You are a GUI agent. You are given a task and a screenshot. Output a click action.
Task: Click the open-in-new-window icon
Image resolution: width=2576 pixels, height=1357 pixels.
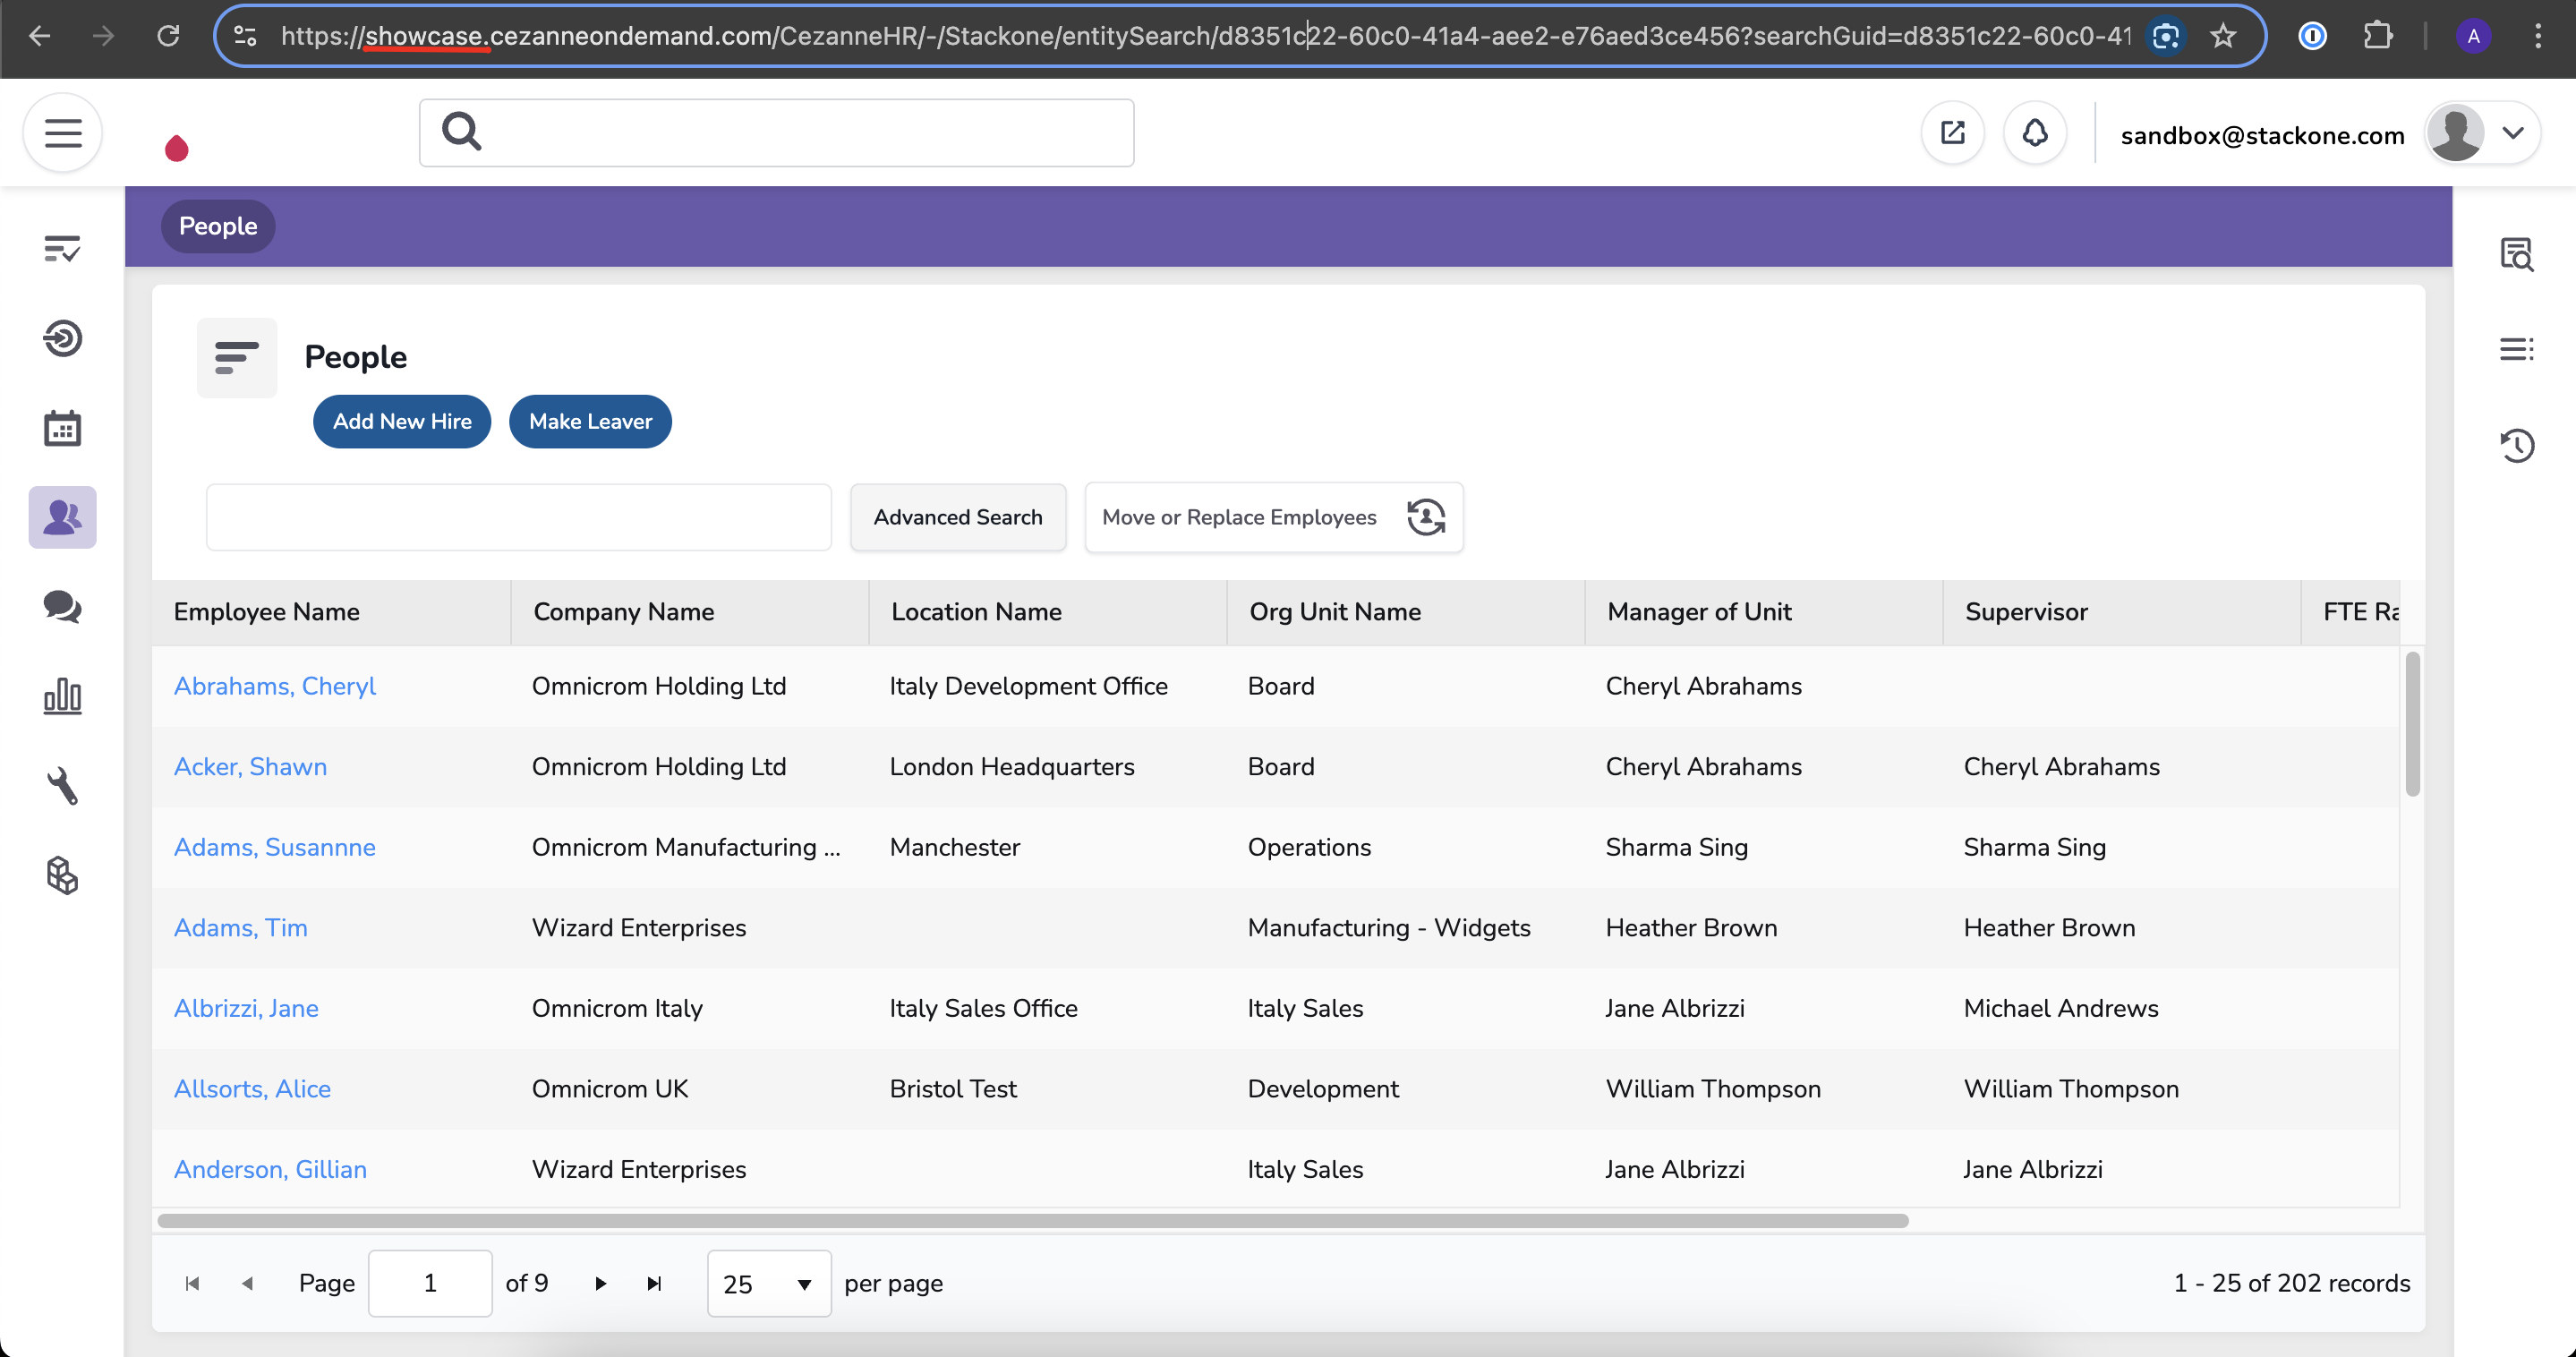[x=1952, y=133]
